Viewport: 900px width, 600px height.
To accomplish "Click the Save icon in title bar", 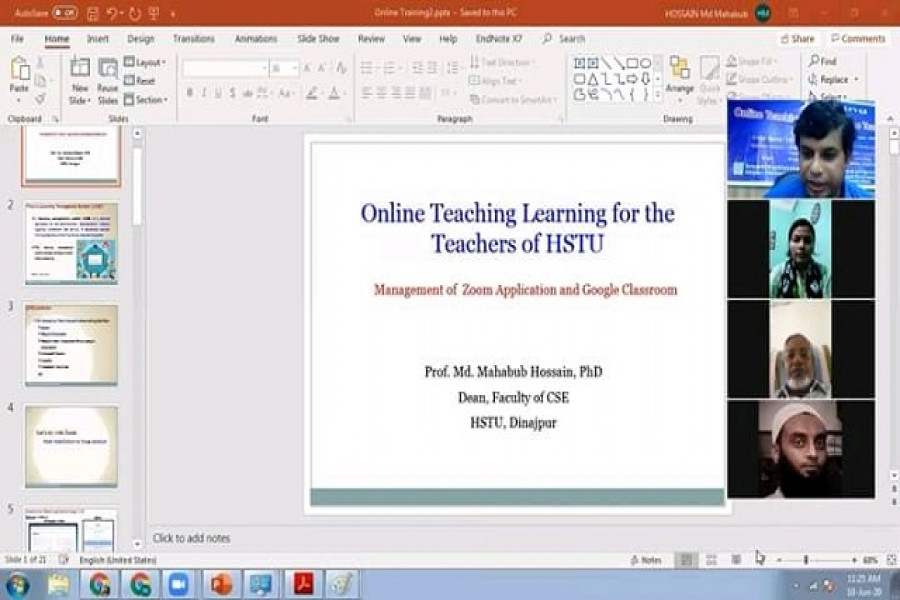I will click(x=93, y=13).
